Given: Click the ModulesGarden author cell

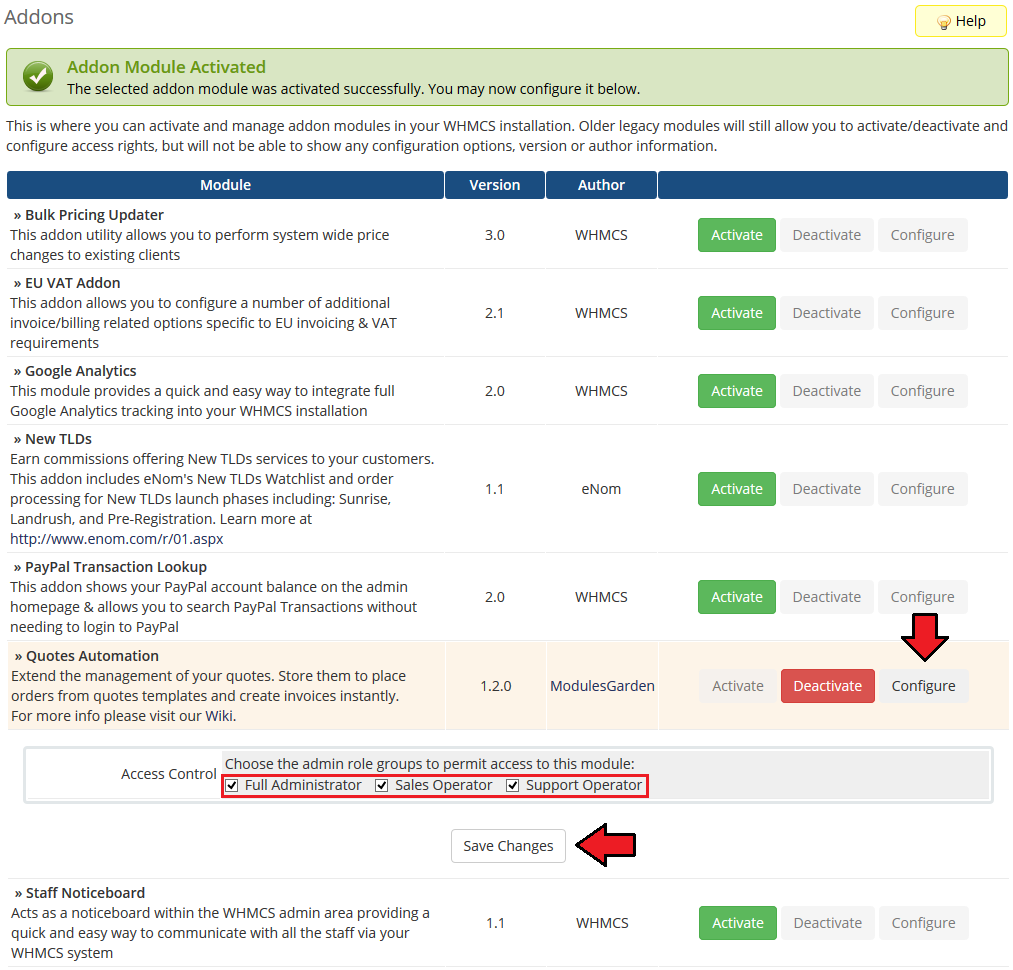Looking at the screenshot, I should tap(602, 686).
